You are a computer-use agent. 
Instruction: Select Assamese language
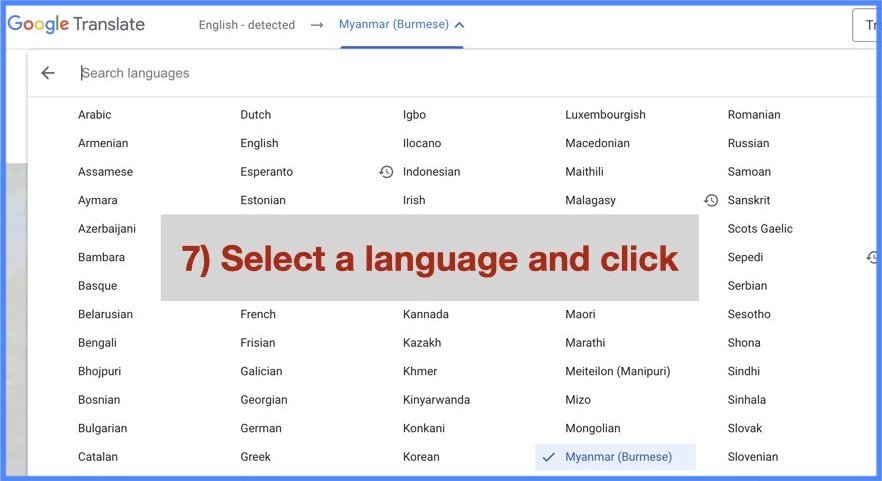(105, 172)
